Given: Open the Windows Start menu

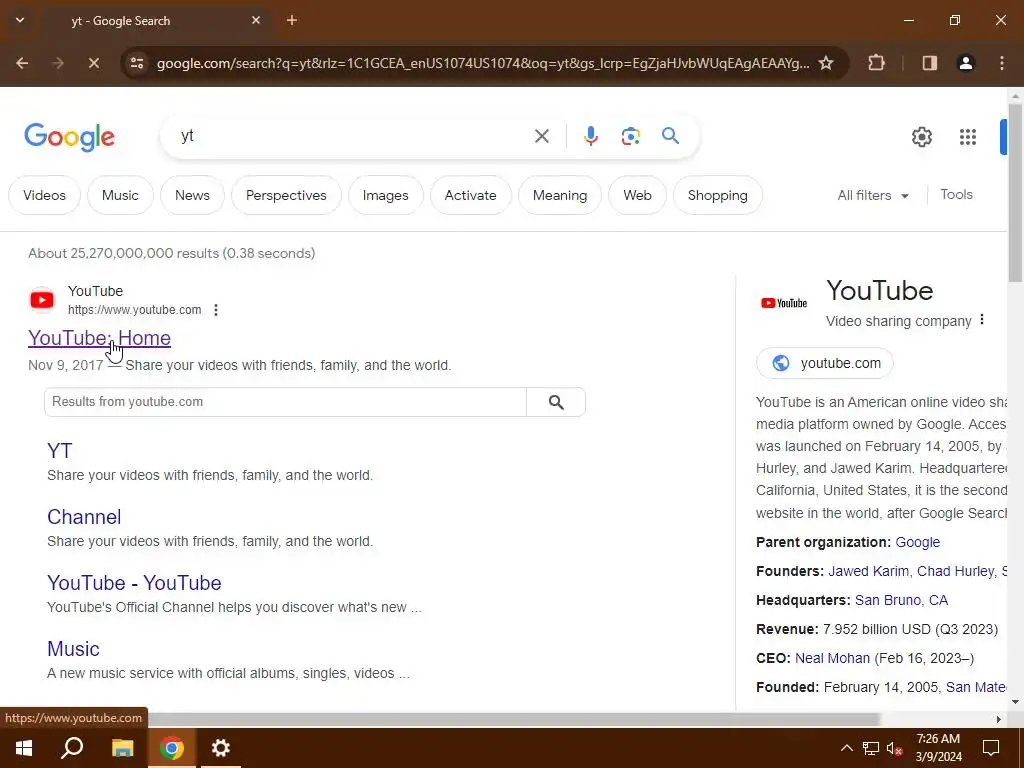Looking at the screenshot, I should click(x=24, y=748).
